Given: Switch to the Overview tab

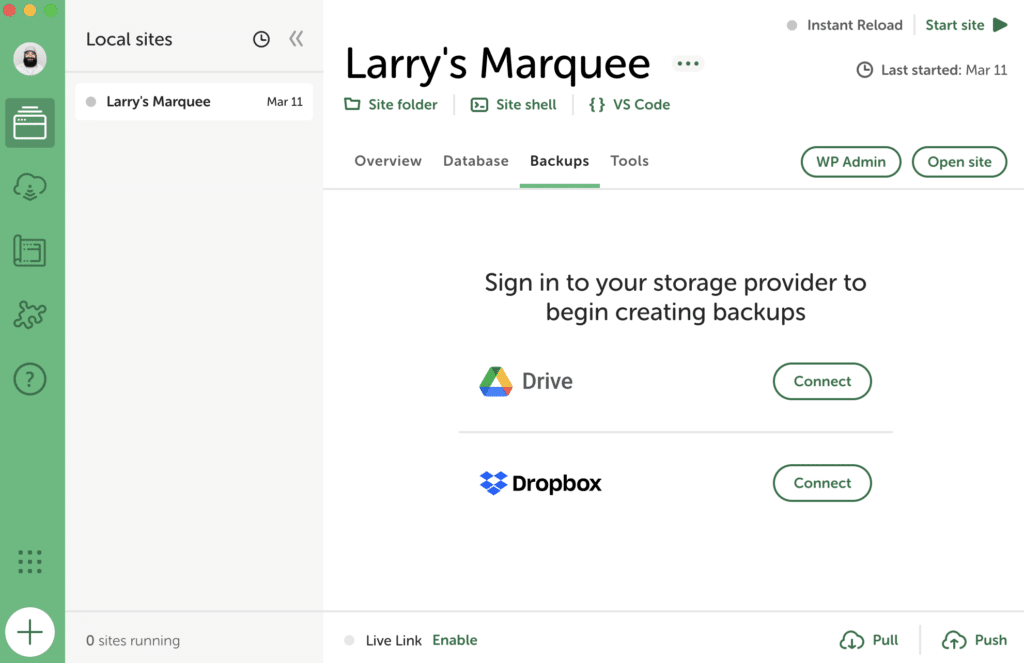Looking at the screenshot, I should [388, 161].
